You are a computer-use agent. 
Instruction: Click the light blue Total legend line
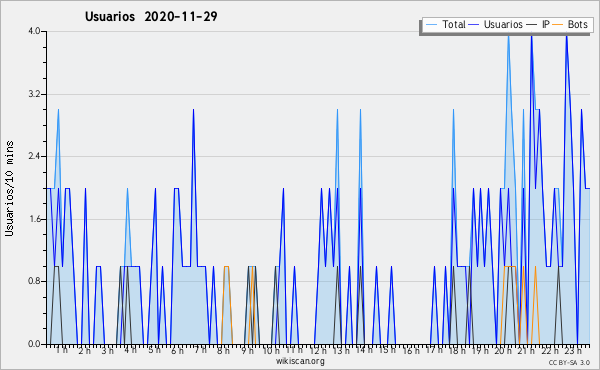(x=431, y=25)
